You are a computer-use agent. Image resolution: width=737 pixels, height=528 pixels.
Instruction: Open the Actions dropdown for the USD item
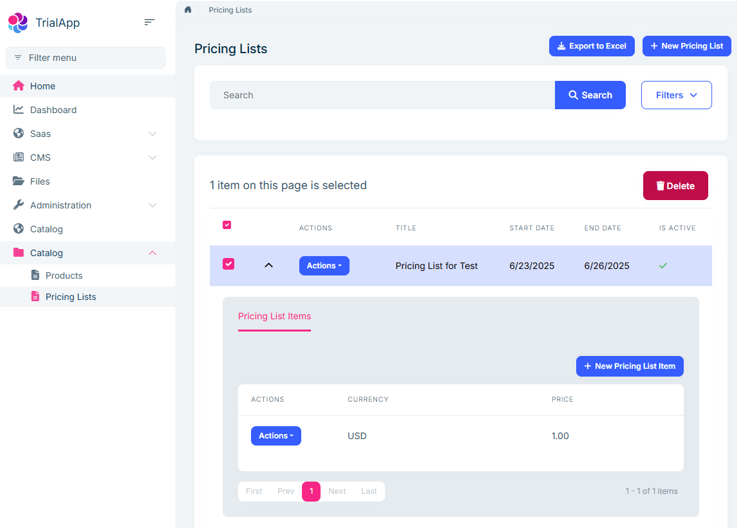click(276, 436)
